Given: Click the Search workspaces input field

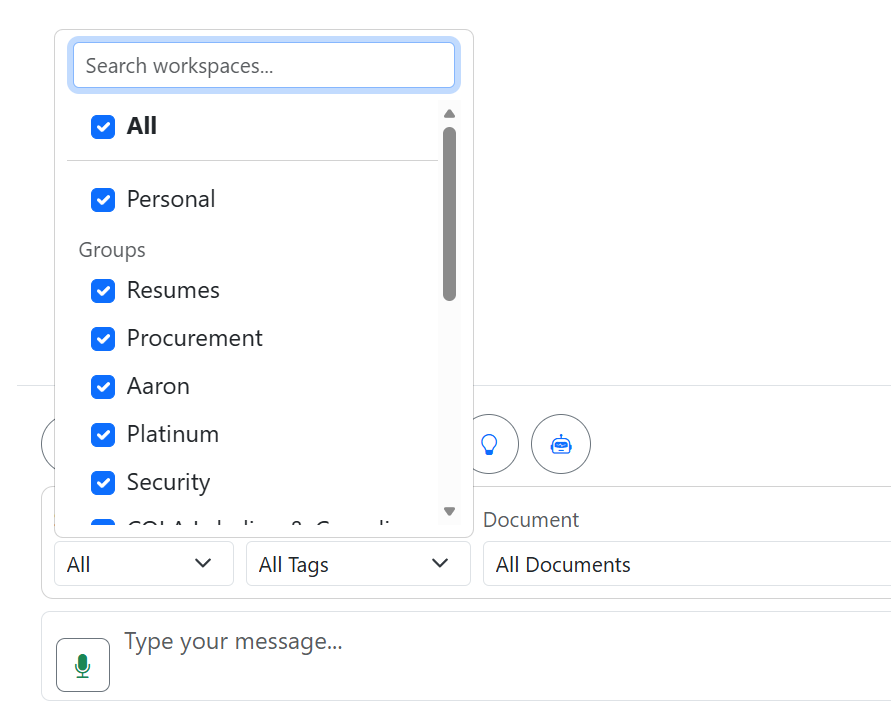Looking at the screenshot, I should click(x=264, y=65).
